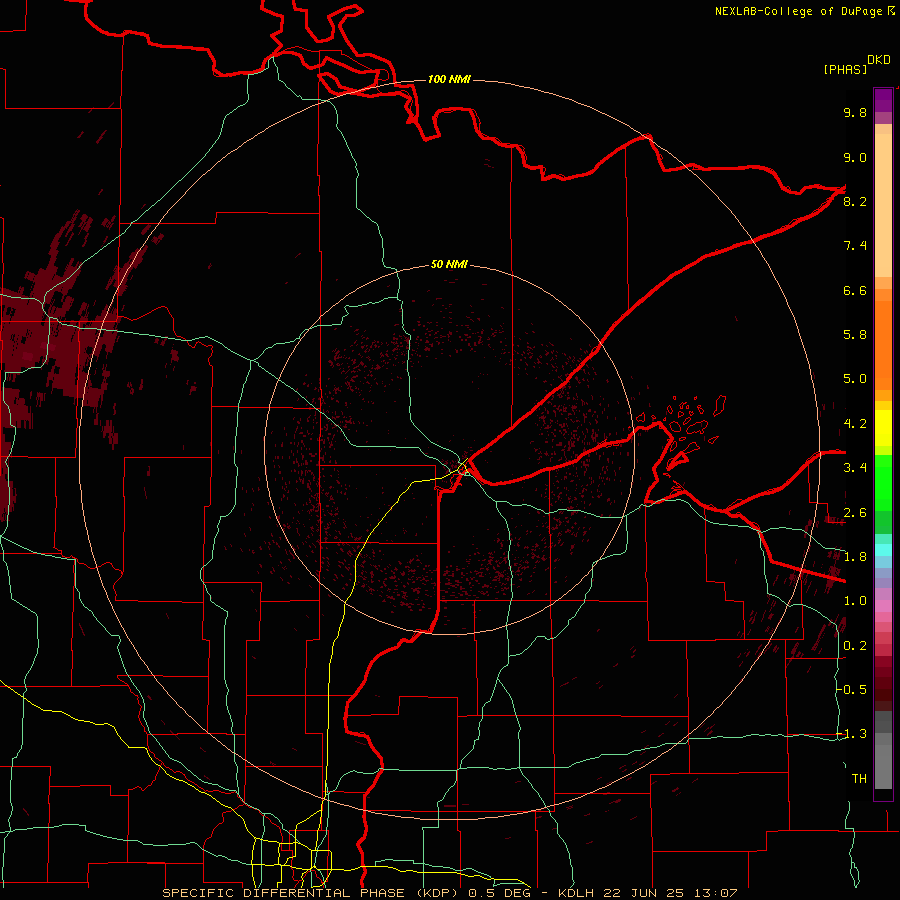Click the cyan band of the color scale

point(883,550)
